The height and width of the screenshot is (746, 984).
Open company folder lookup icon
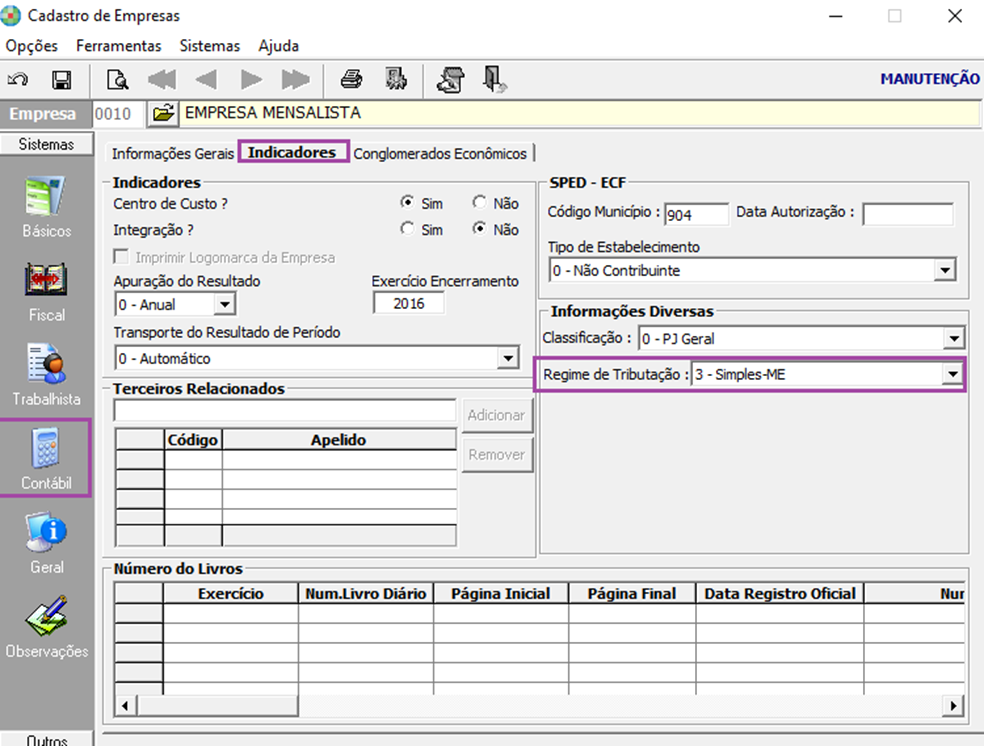pos(163,114)
